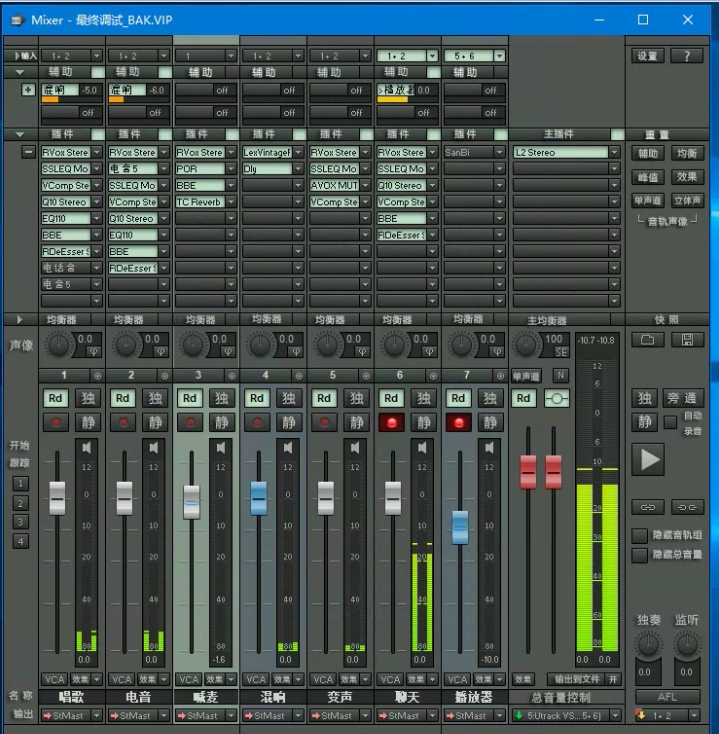Open channel 3 TC Reverb plugin dropdown

point(231,202)
